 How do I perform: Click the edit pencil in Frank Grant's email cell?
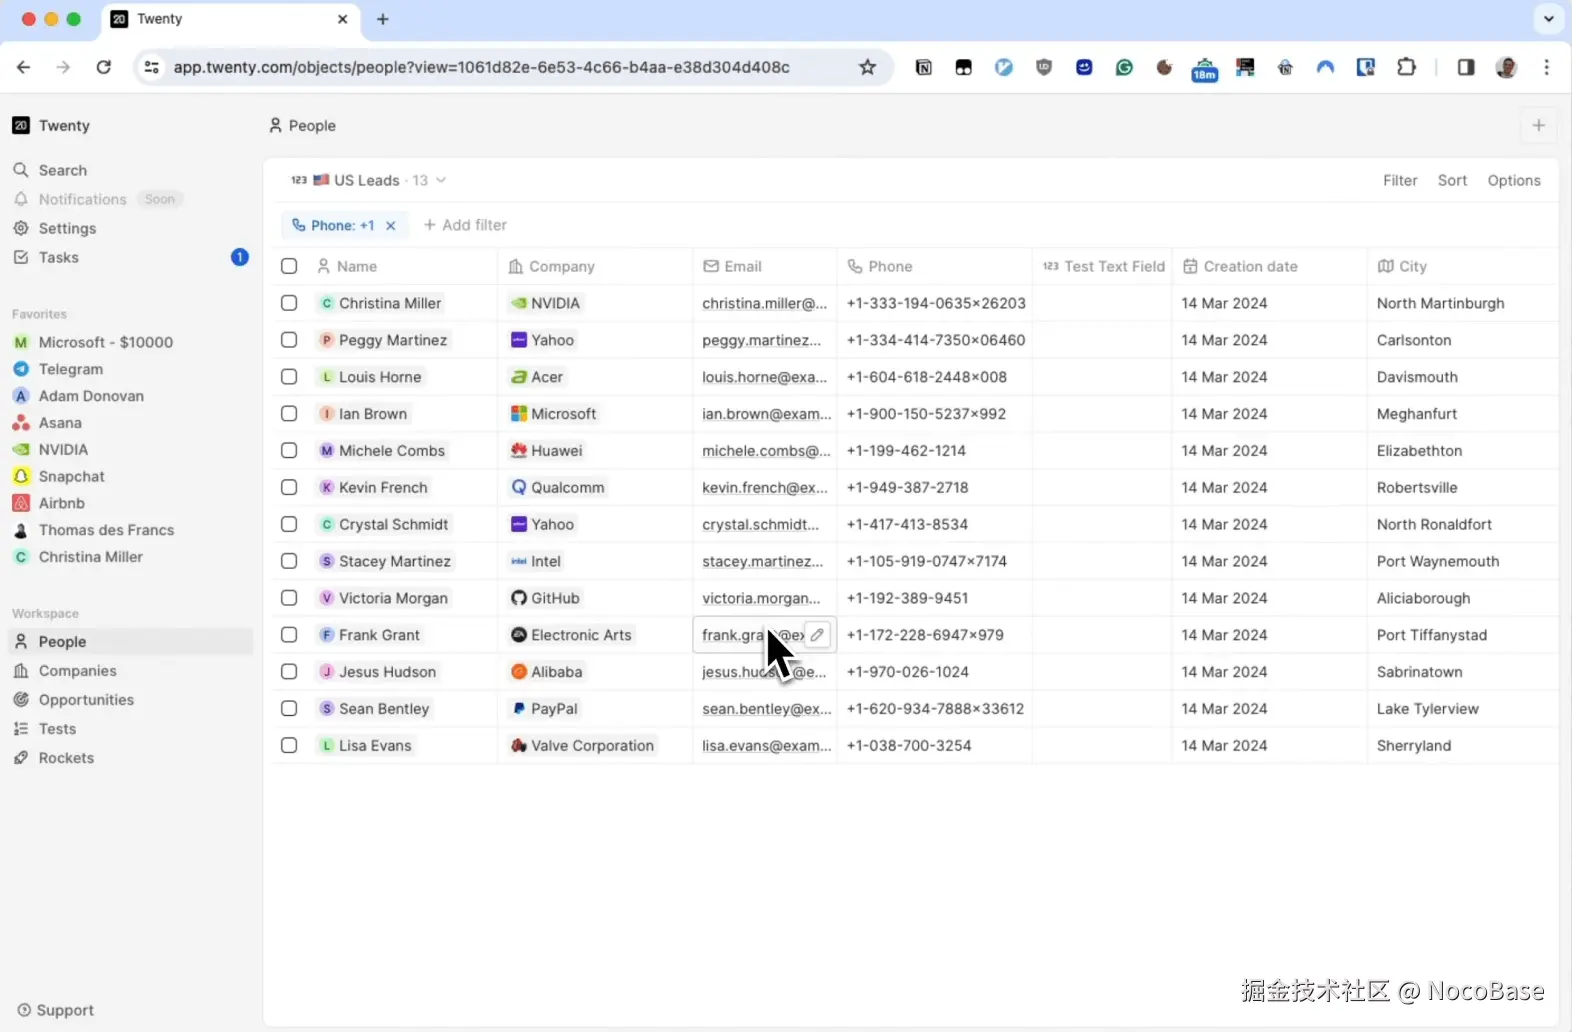pyautogui.click(x=817, y=635)
